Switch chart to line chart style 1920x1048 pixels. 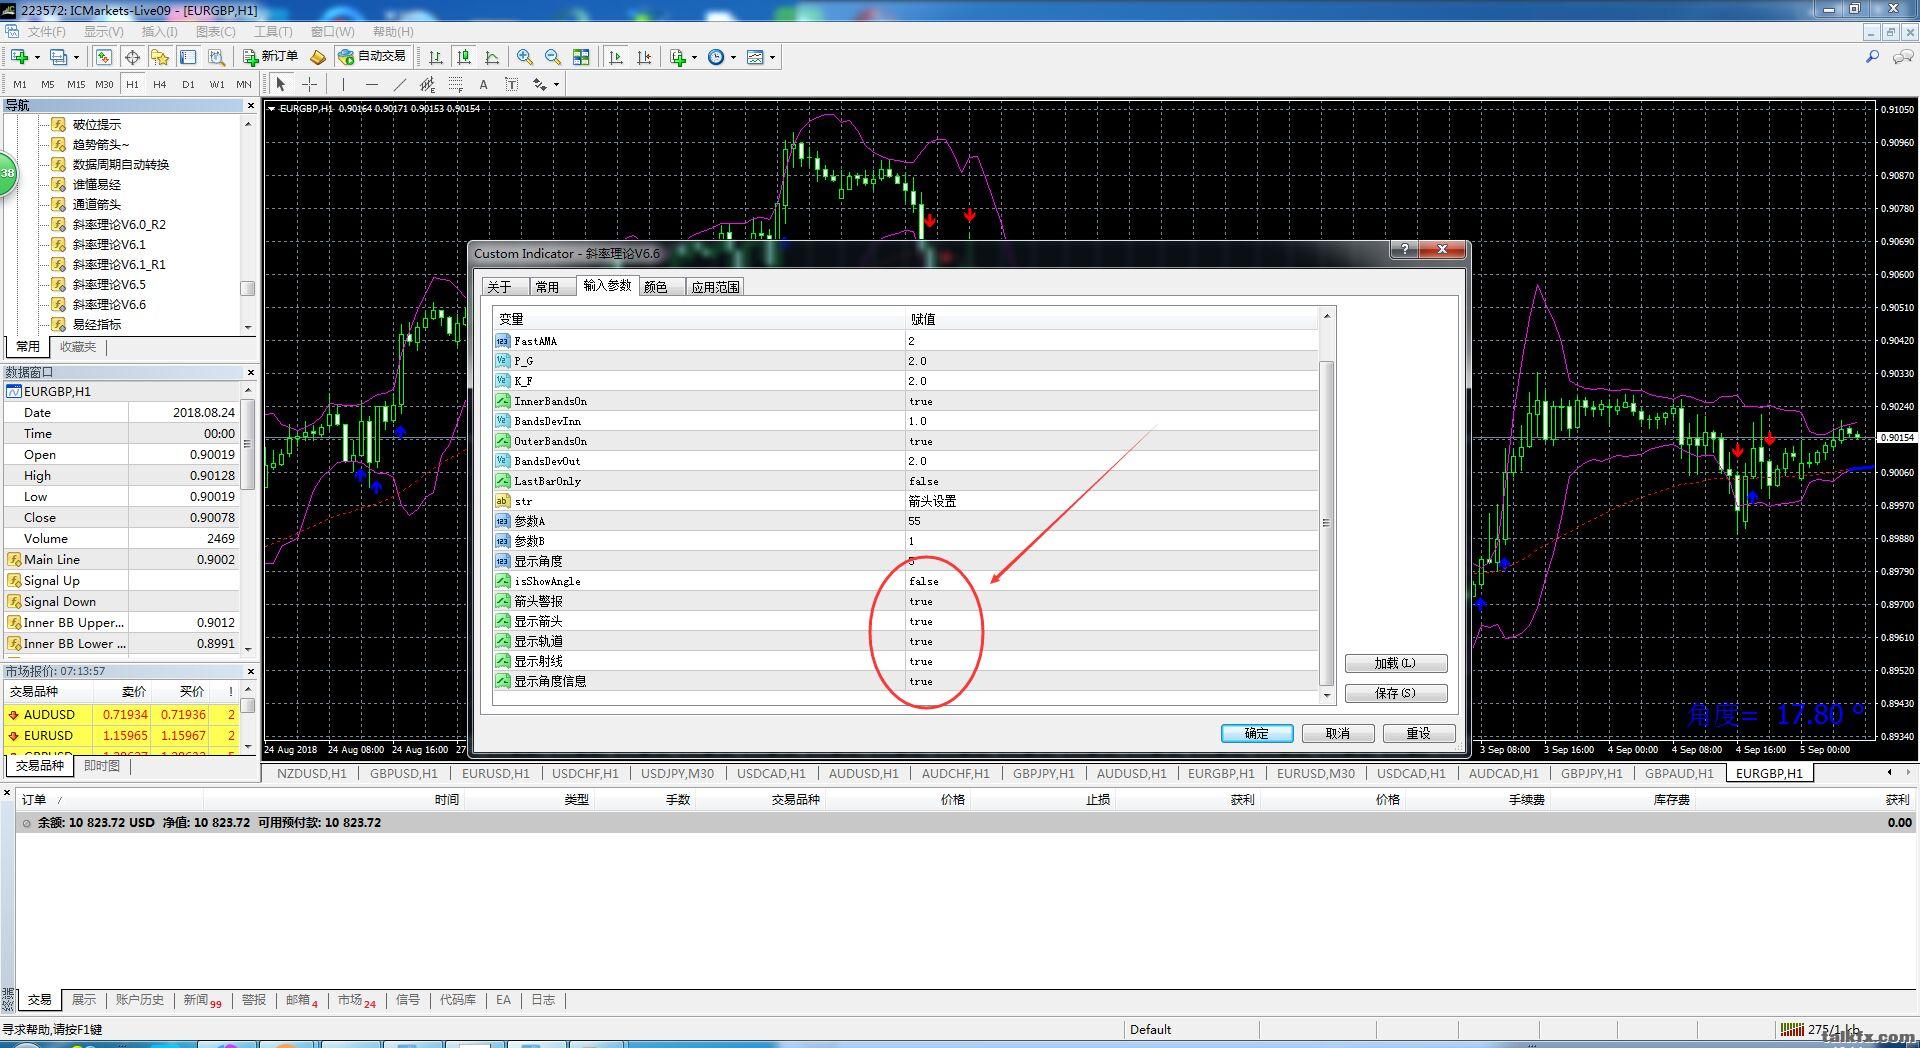492,57
